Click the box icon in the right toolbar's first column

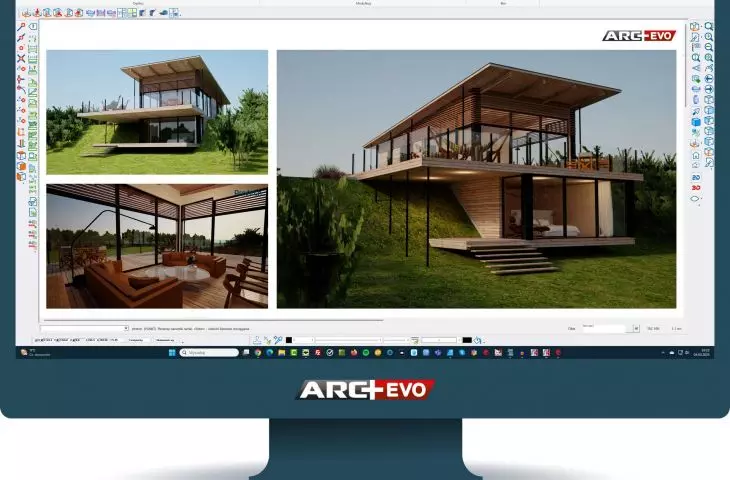click(x=694, y=26)
